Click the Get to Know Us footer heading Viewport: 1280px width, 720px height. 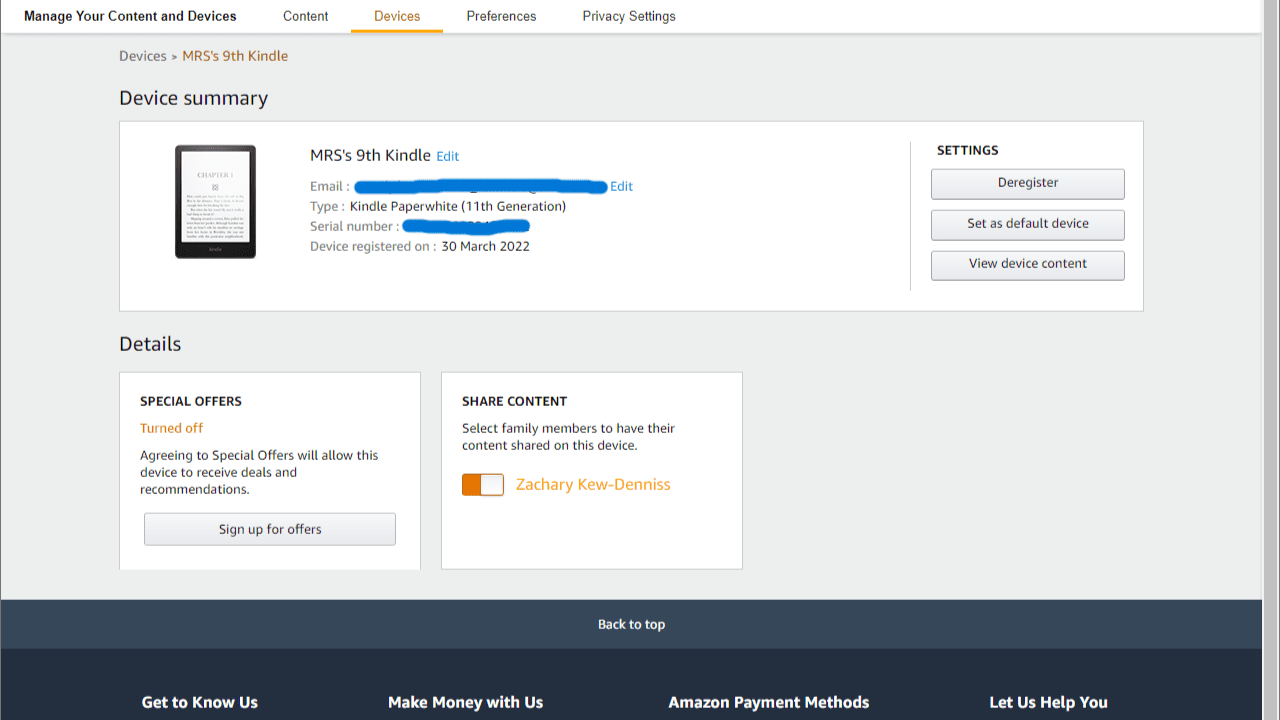(200, 702)
